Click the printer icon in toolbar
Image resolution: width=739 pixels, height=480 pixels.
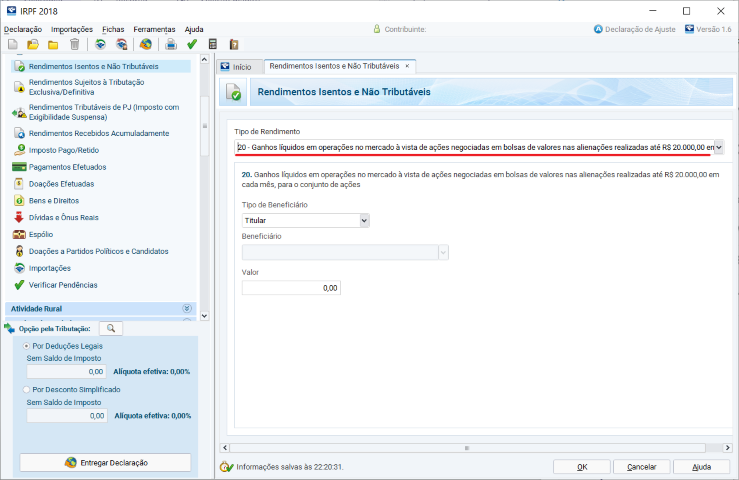[x=171, y=44]
